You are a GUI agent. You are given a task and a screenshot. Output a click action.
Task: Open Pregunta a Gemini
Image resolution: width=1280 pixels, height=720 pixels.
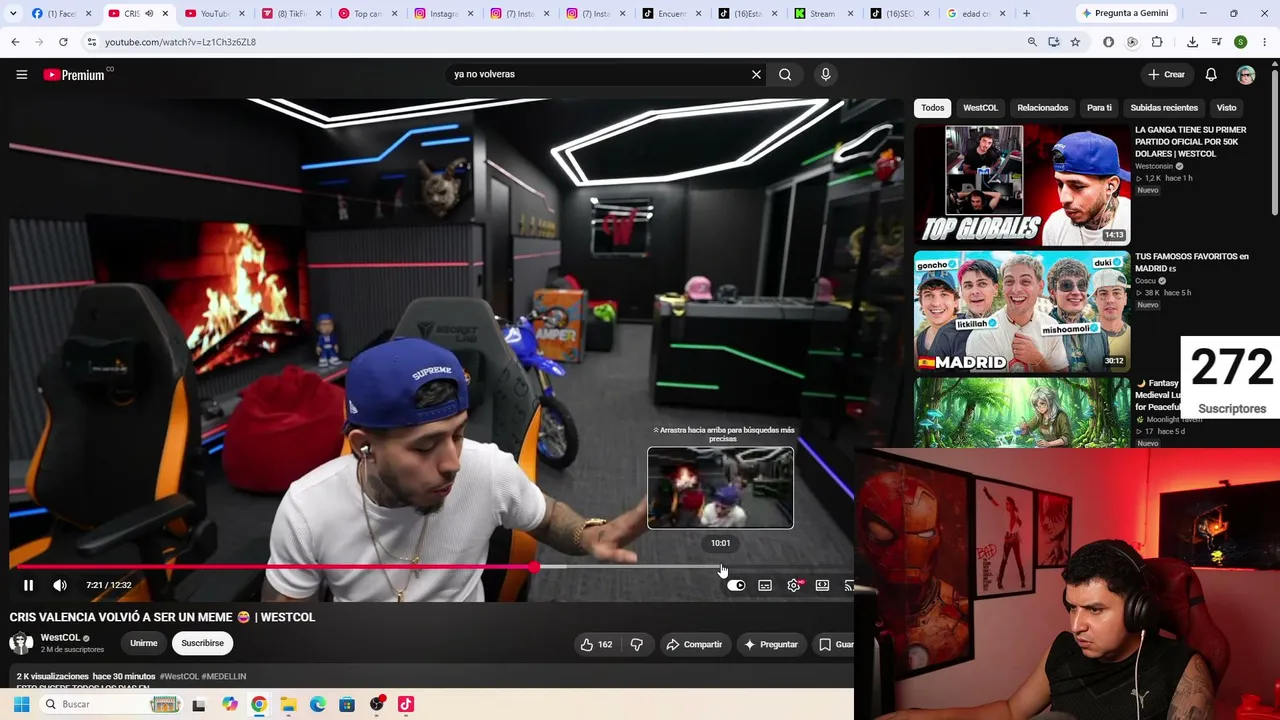[1125, 14]
